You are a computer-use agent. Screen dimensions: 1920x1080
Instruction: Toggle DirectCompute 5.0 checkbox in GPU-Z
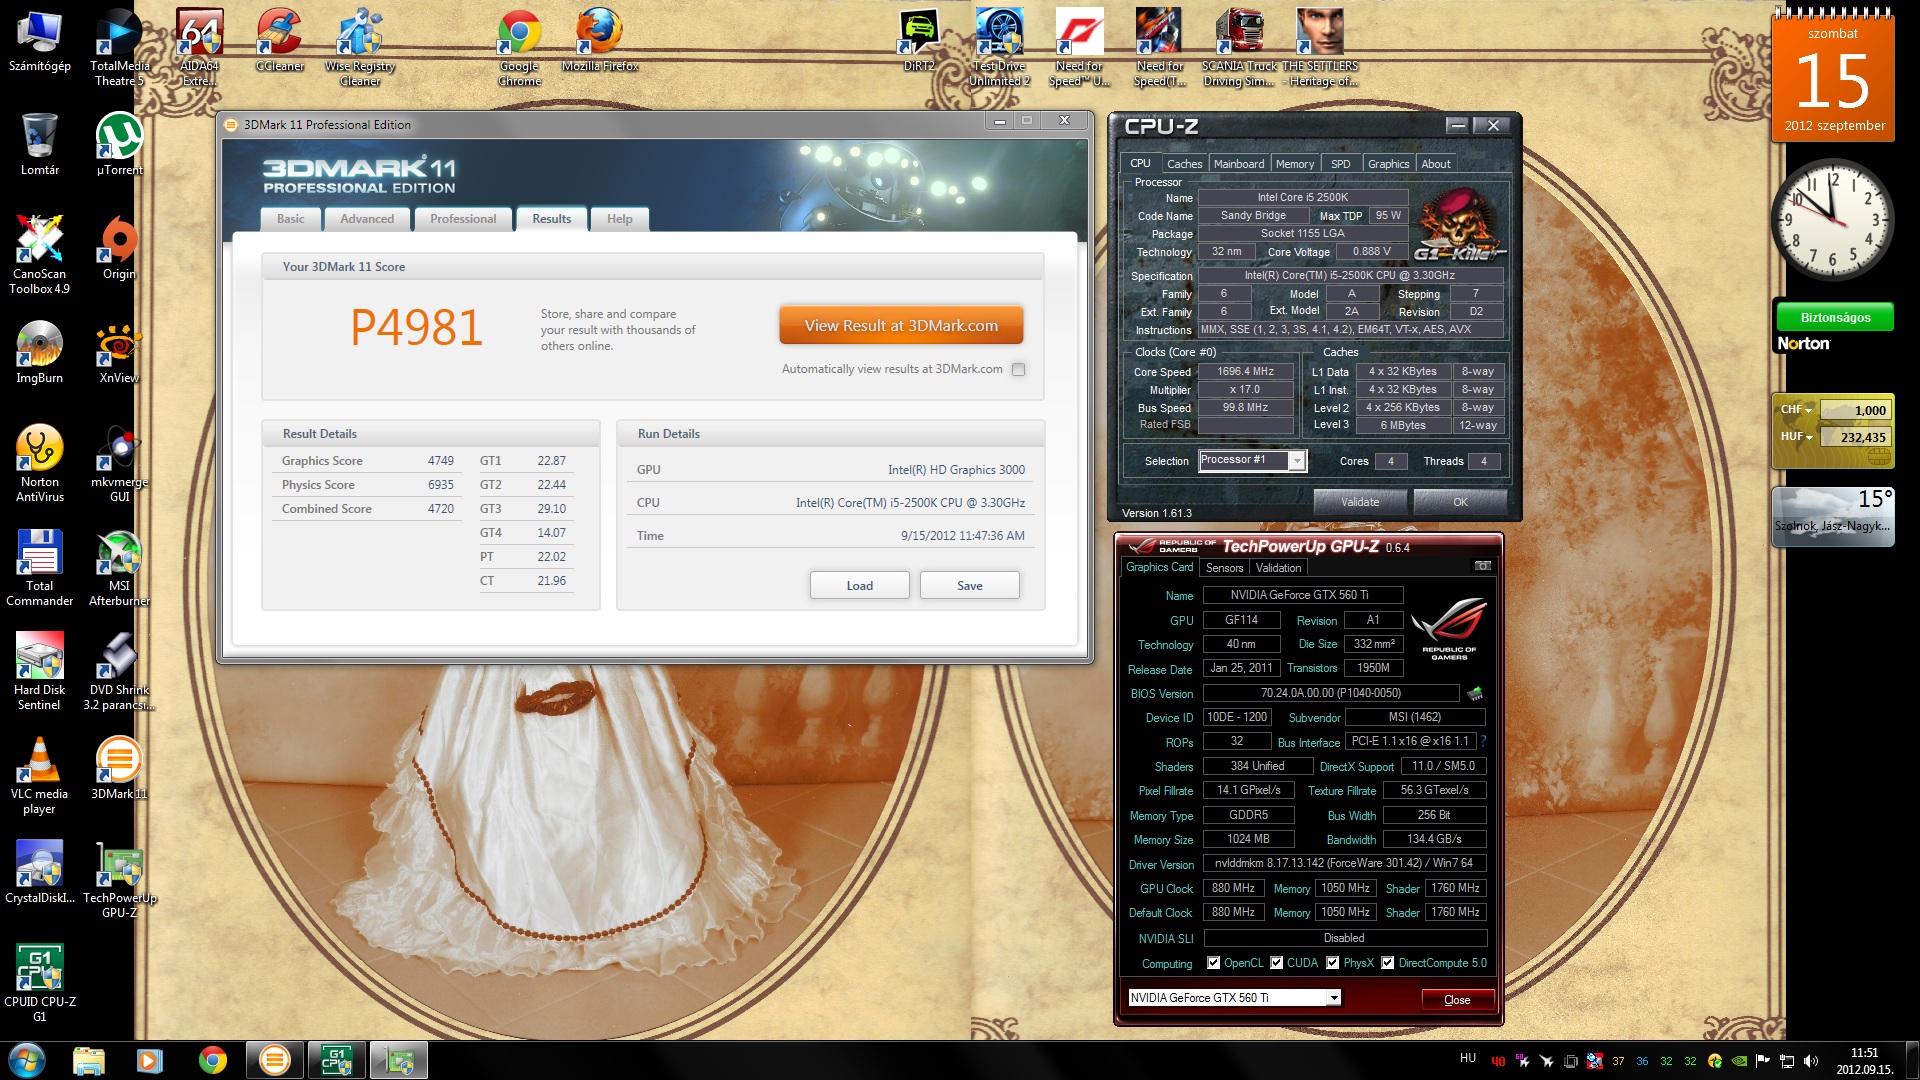coord(1387,963)
